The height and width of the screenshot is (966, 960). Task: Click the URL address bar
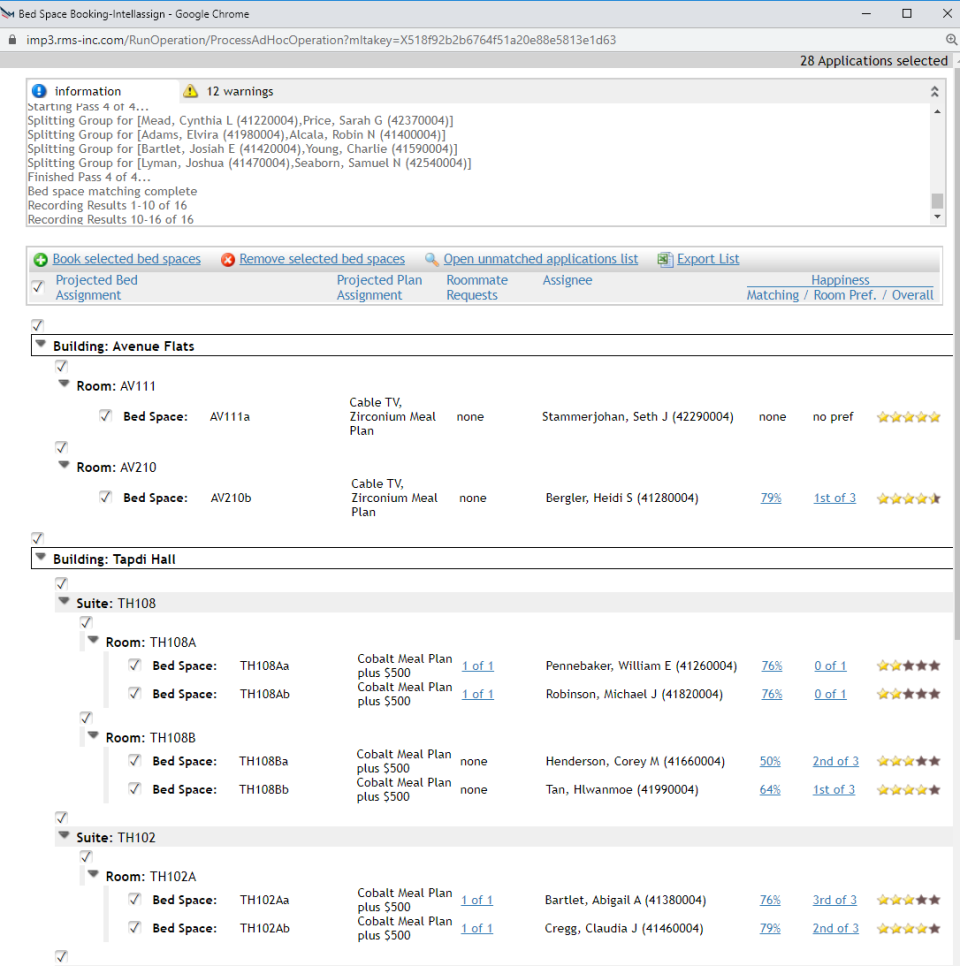[x=320, y=40]
